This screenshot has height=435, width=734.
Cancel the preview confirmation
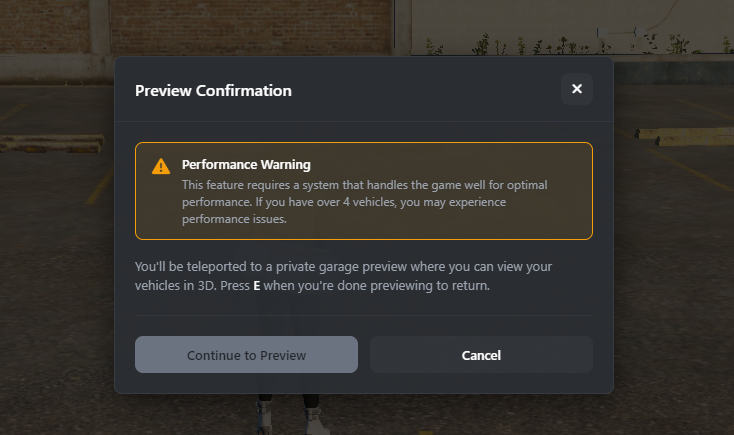(481, 355)
